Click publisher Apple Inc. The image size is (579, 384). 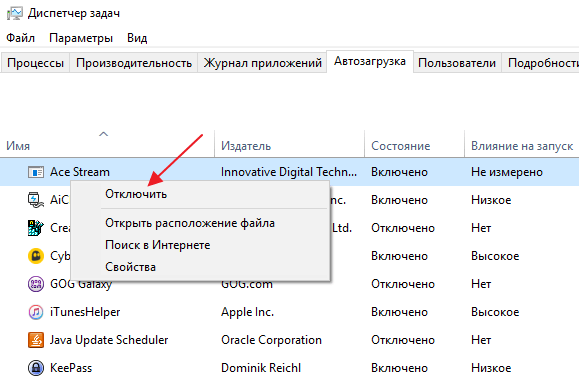click(247, 312)
